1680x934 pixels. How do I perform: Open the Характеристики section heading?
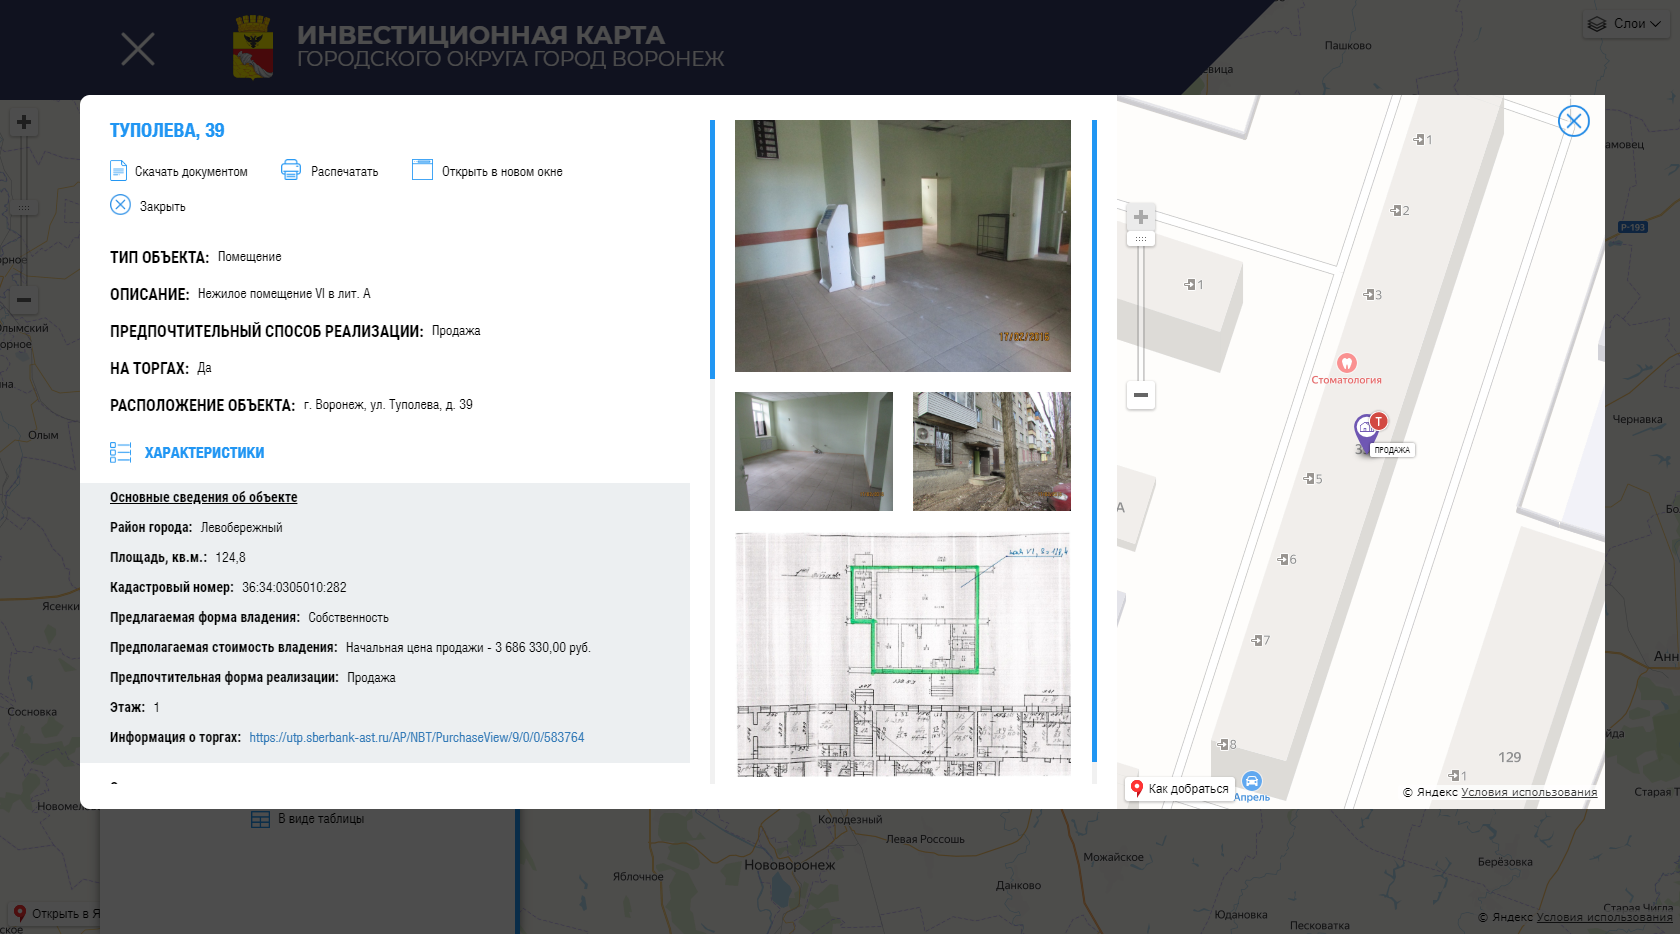pyautogui.click(x=204, y=453)
